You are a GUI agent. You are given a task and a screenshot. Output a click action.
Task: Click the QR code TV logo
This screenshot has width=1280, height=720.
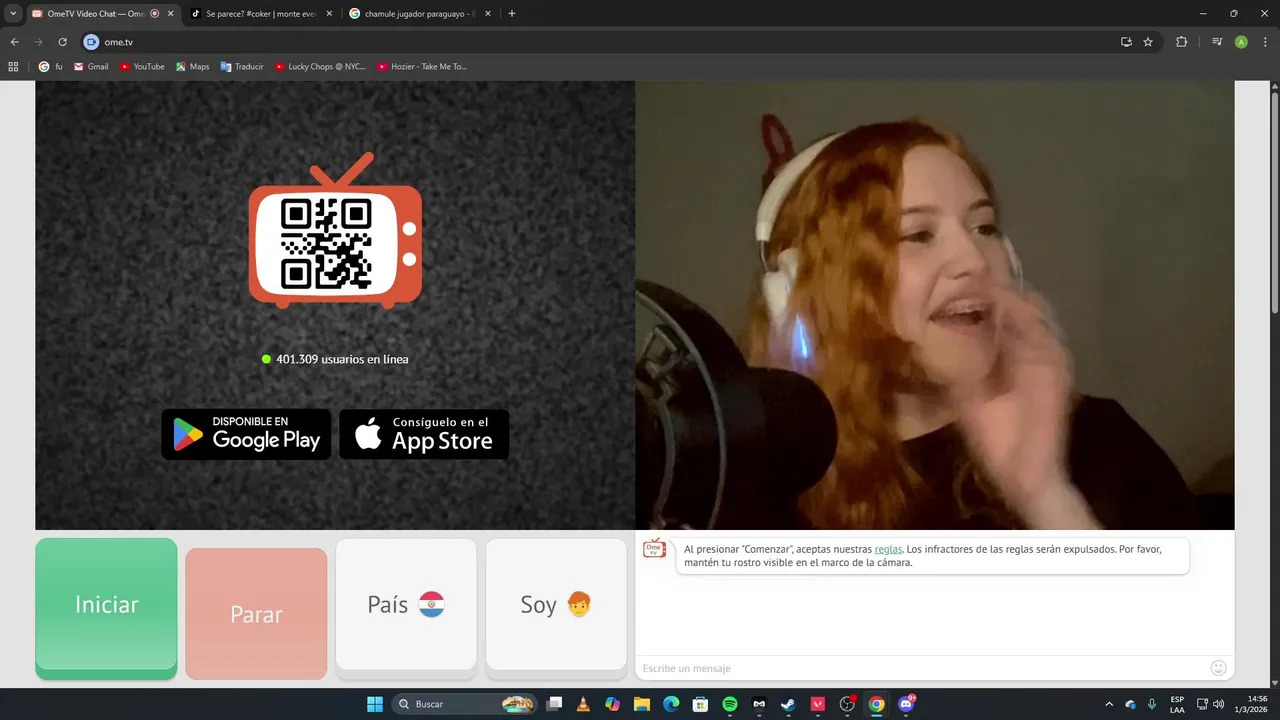tap(335, 230)
